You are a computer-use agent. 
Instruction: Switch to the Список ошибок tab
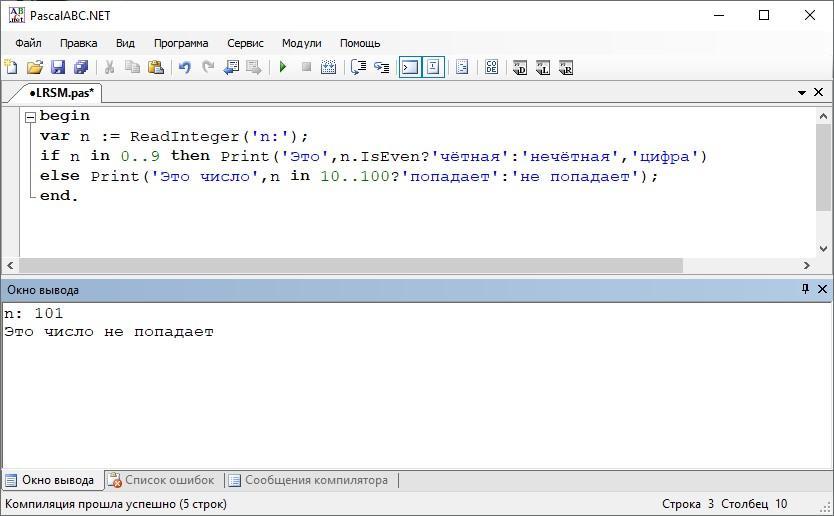point(161,480)
